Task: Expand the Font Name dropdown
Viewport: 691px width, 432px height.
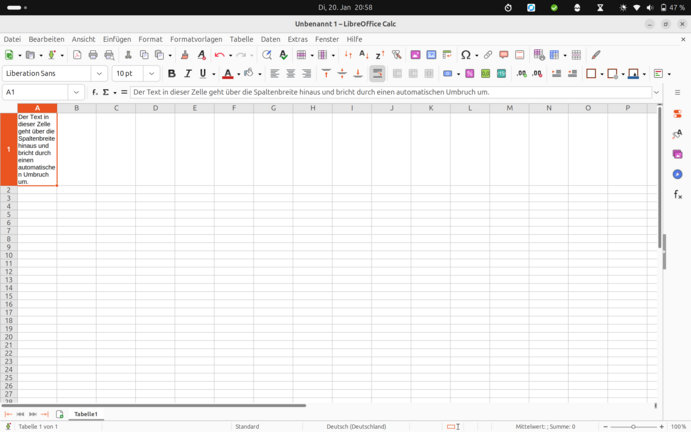Action: point(99,73)
